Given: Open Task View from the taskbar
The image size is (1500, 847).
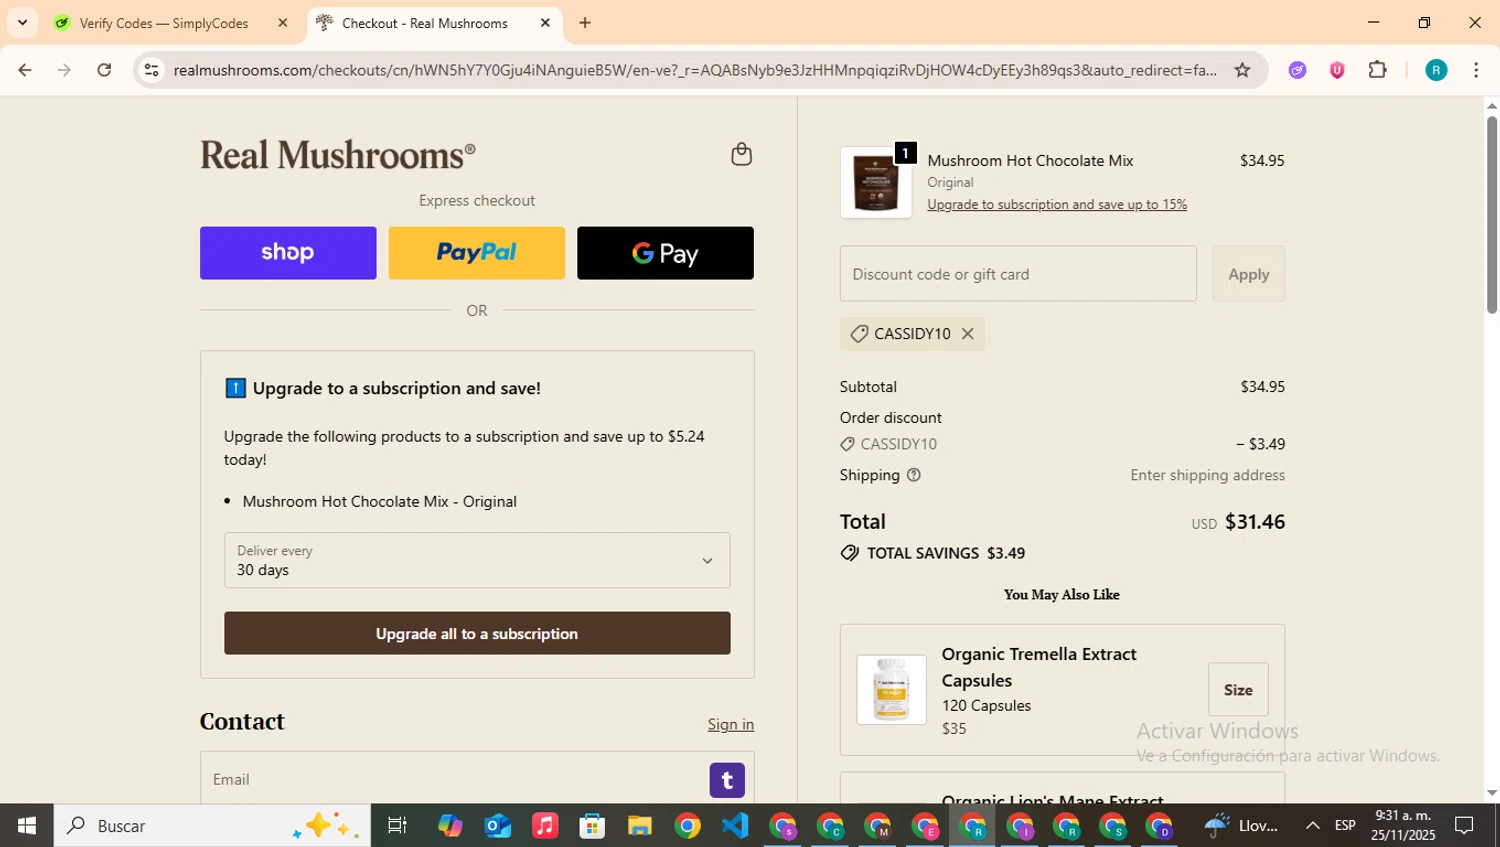Looking at the screenshot, I should pos(397,826).
